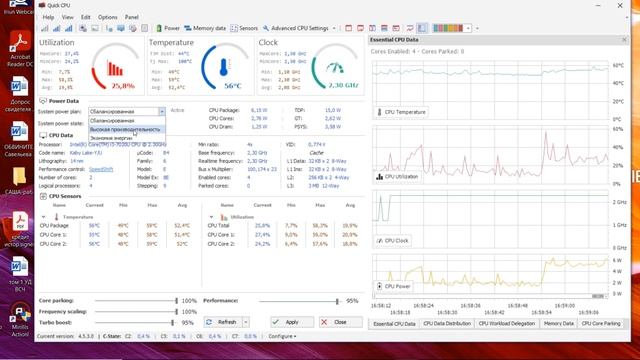Open the Refresh button dropdown arrow
Viewport: 640px width, 360px height.
tap(246, 322)
